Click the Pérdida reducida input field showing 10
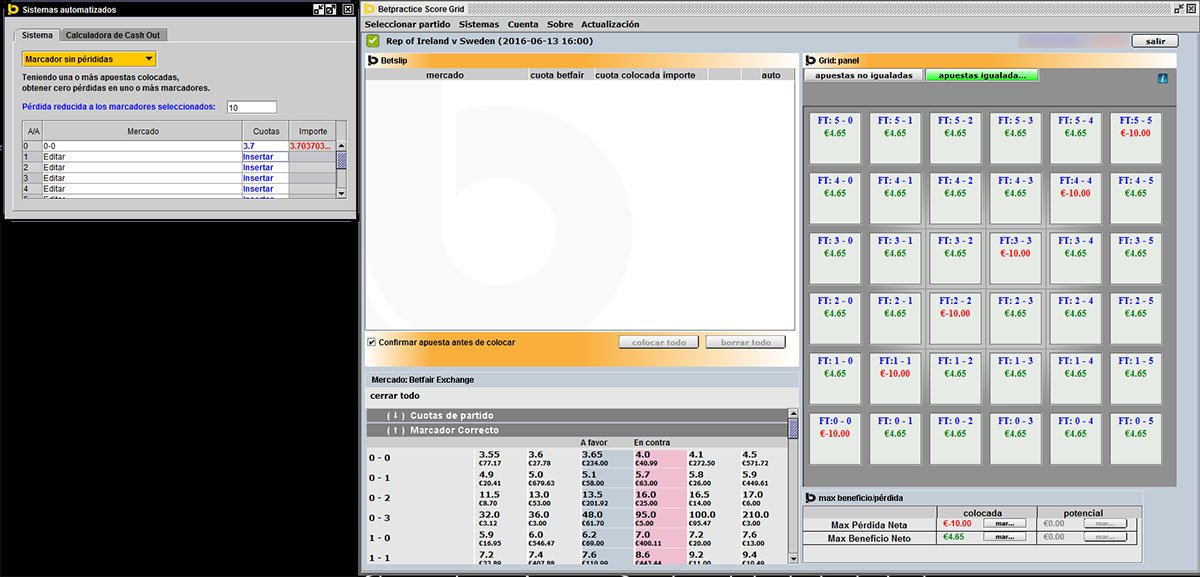This screenshot has width=1200, height=577. tap(251, 107)
